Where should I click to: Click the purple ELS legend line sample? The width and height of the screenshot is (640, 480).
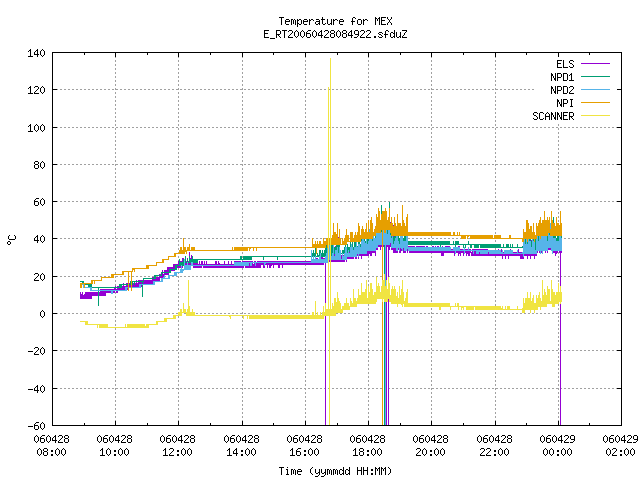coord(595,64)
